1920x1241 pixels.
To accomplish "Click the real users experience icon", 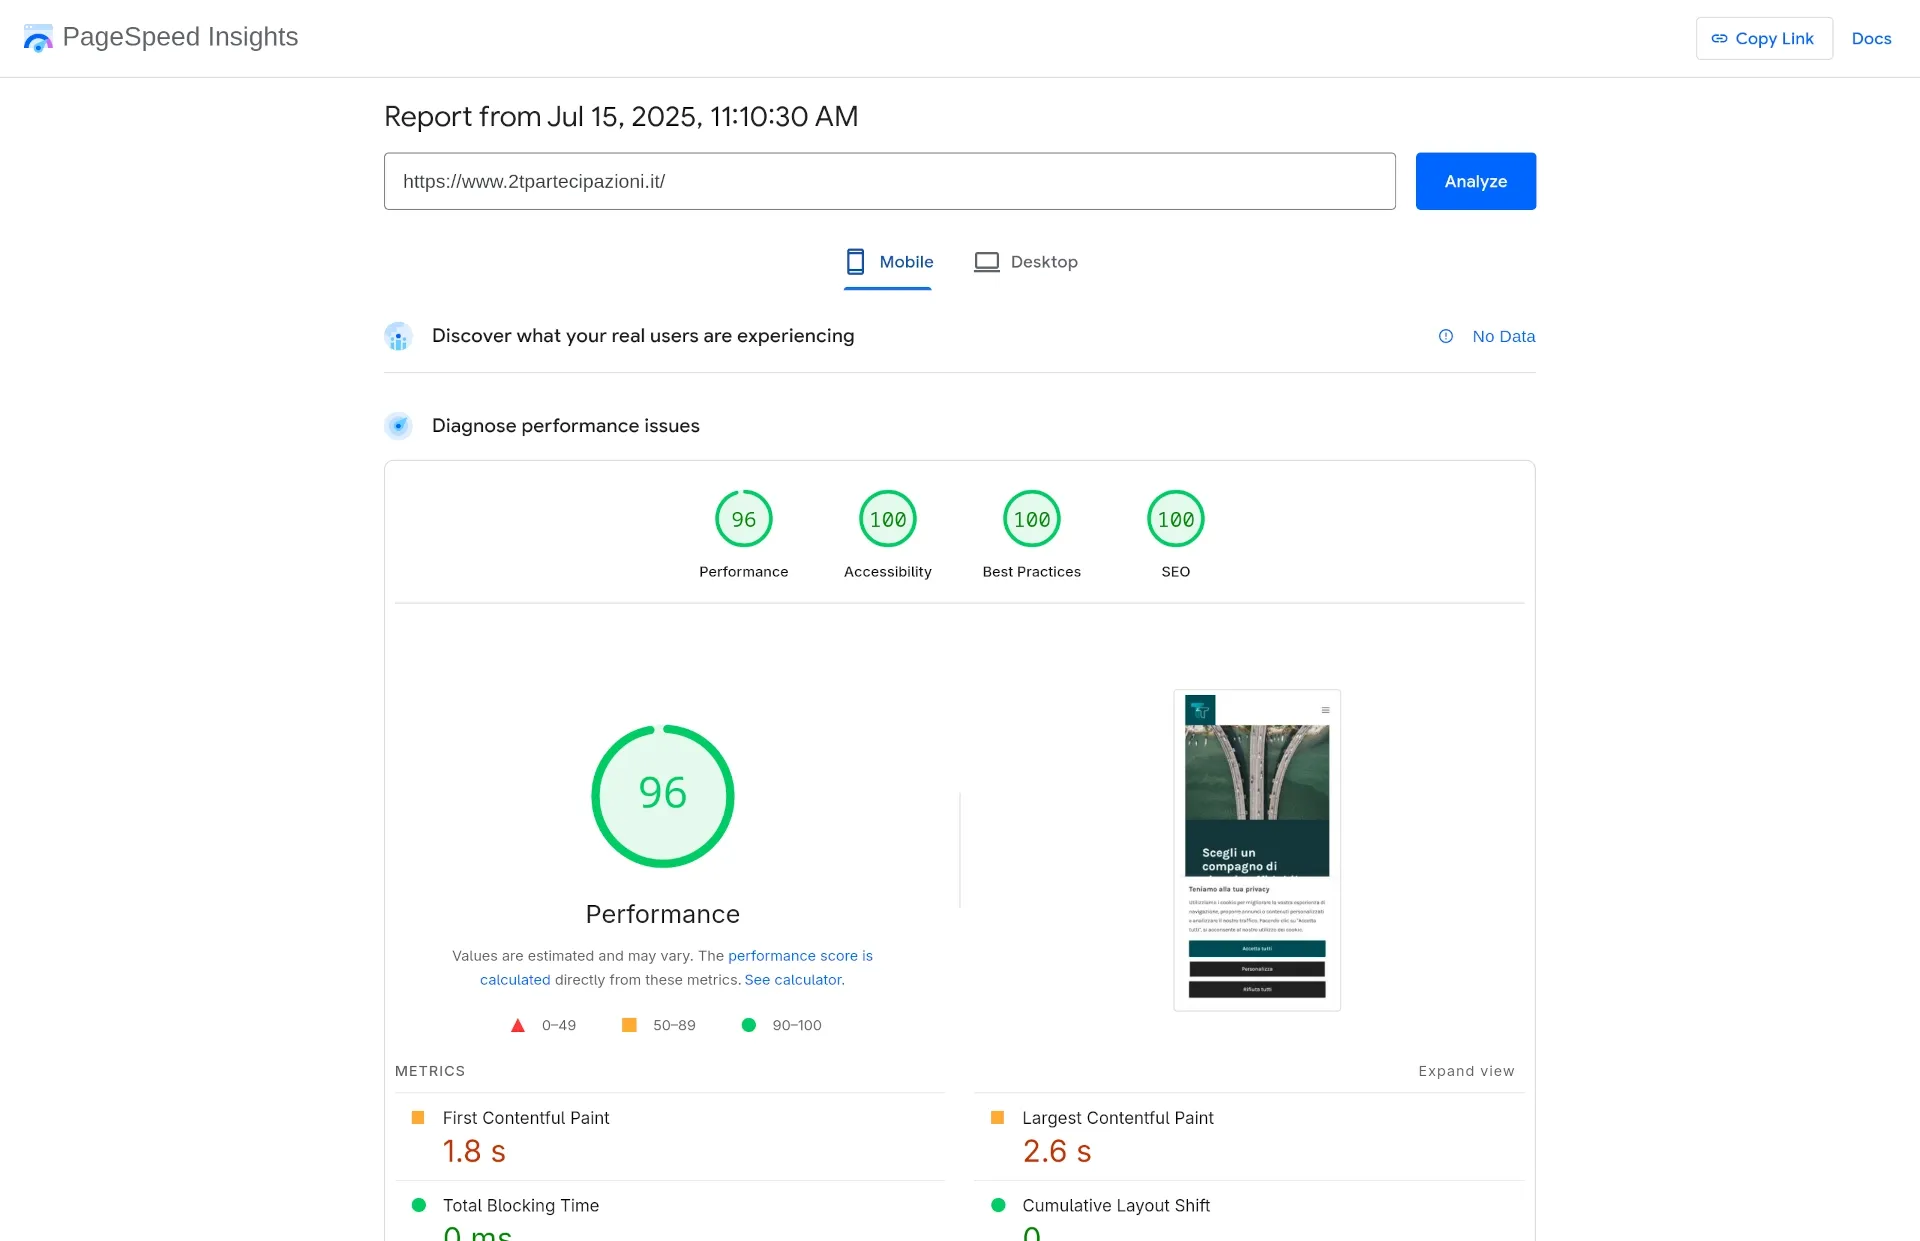I will pyautogui.click(x=398, y=336).
